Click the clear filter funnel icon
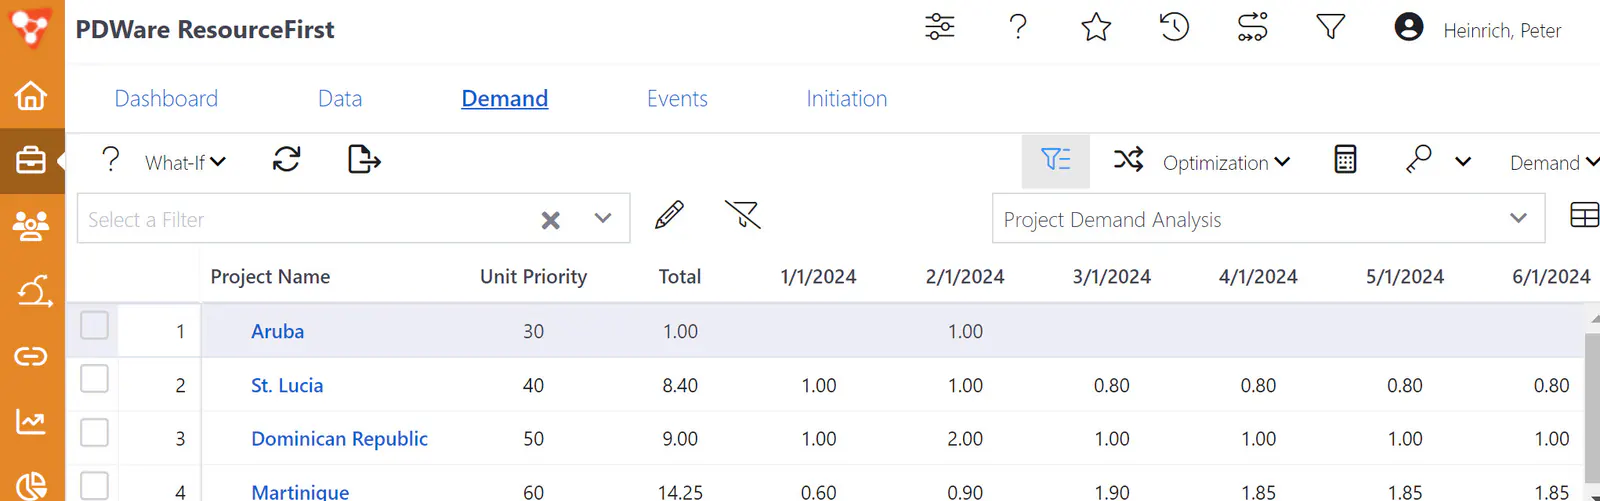This screenshot has width=1600, height=501. (742, 215)
